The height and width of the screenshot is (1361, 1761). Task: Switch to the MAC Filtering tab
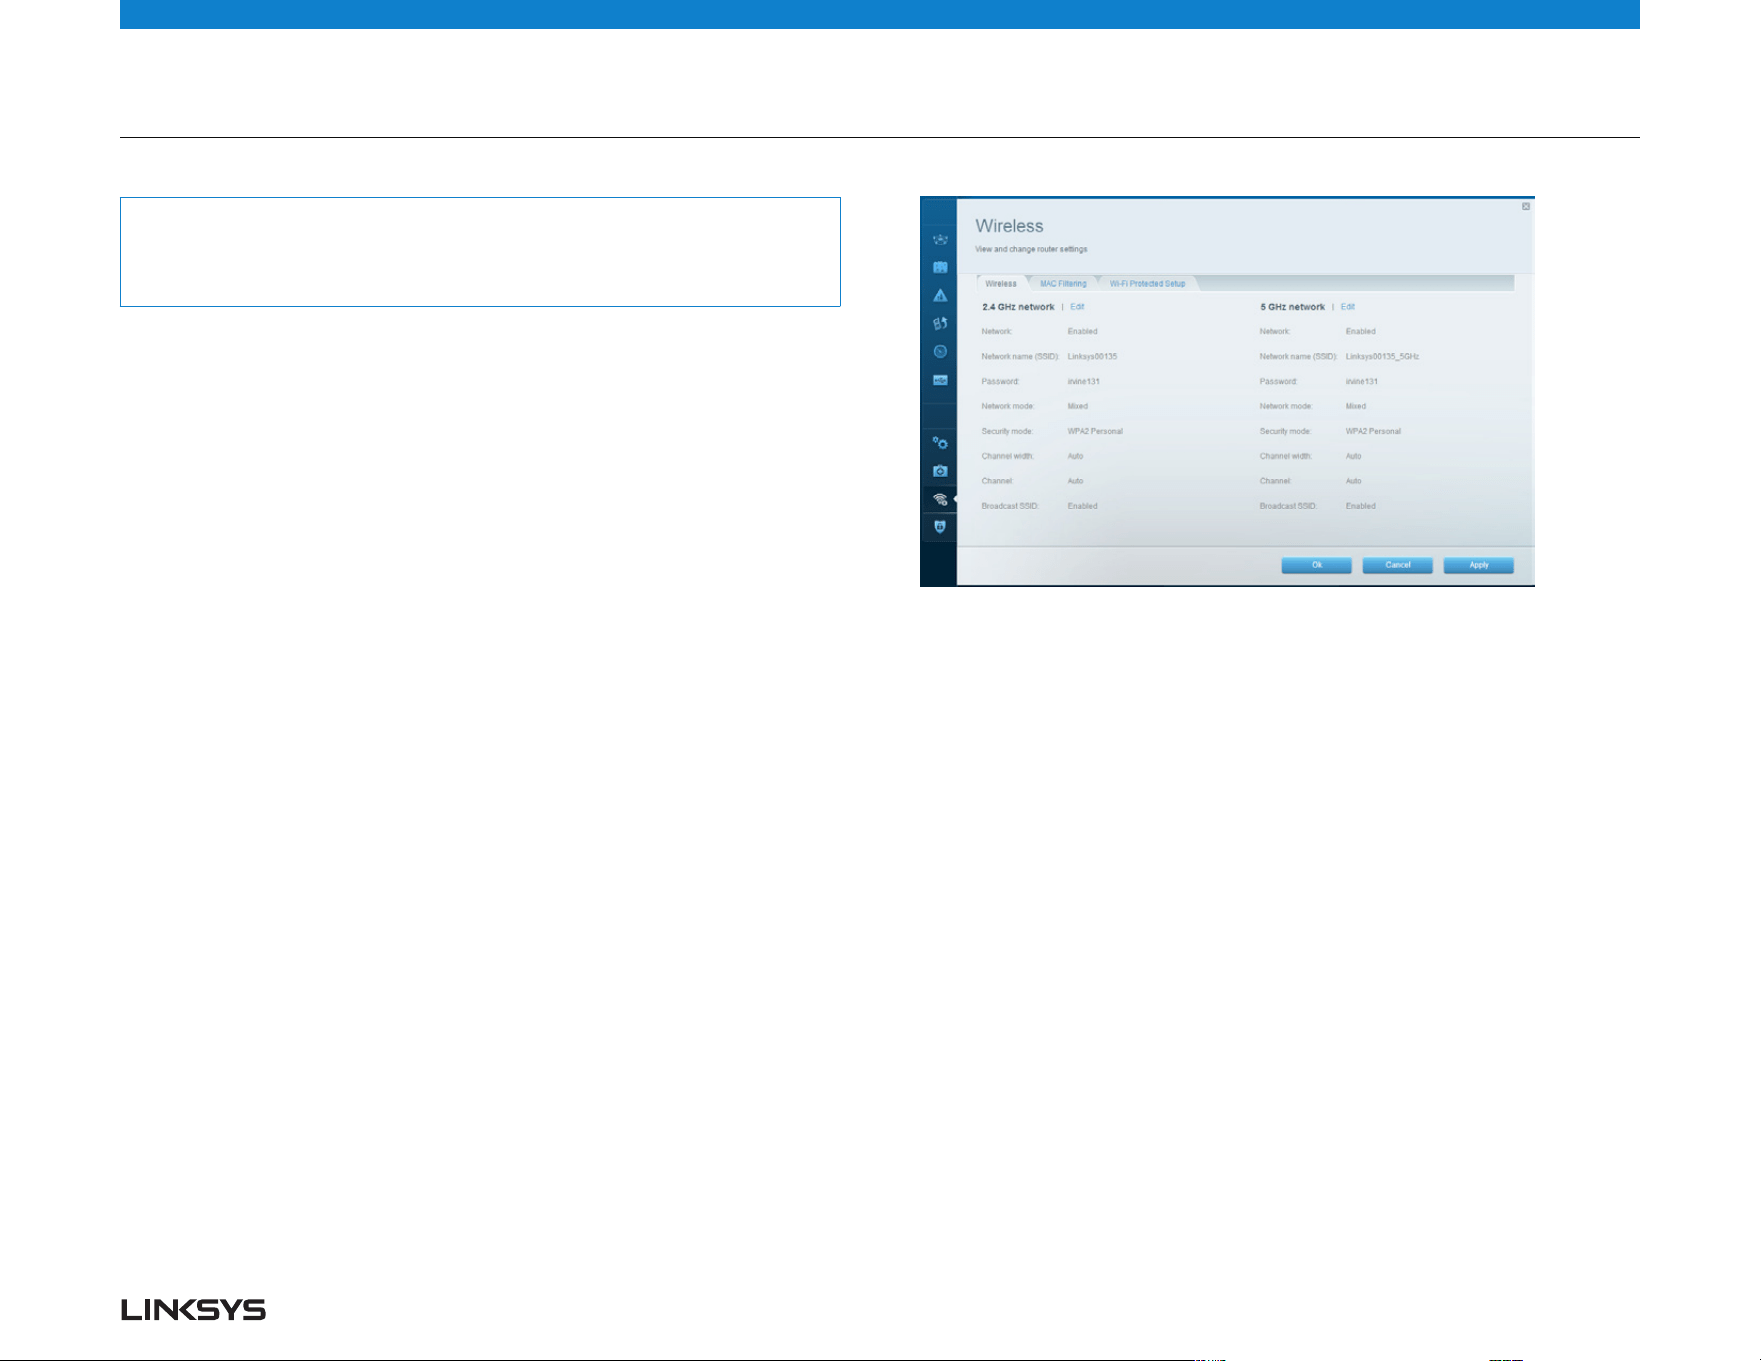pos(1063,284)
